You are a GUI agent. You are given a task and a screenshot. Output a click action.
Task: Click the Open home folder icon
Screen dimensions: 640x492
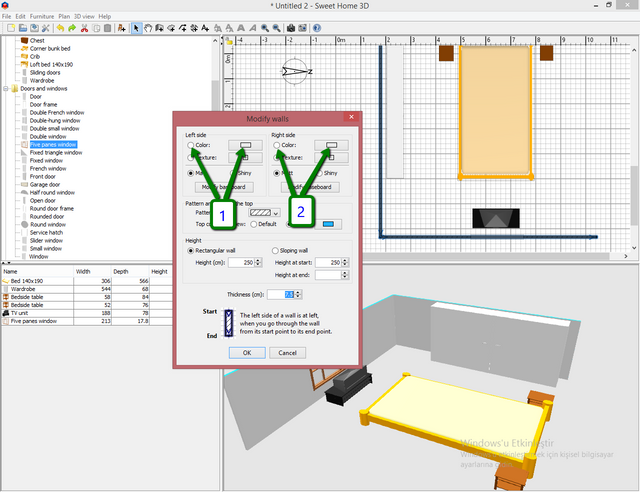pos(22,29)
